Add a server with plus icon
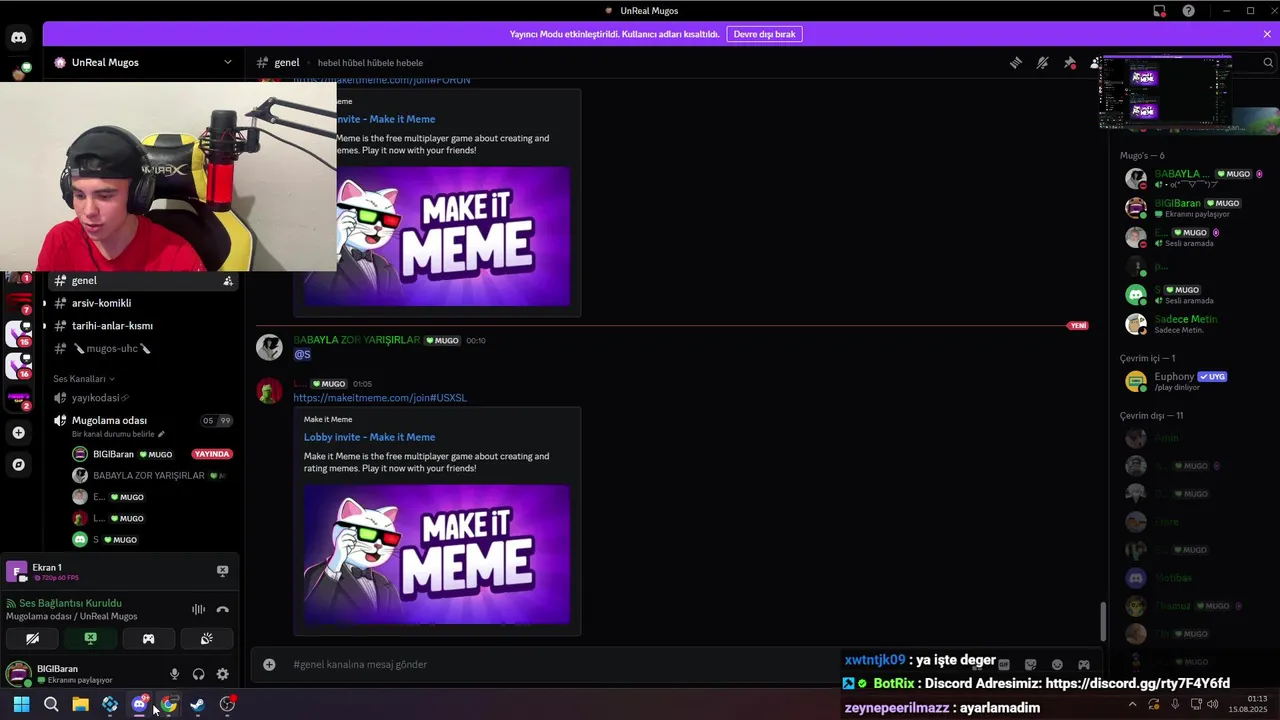This screenshot has width=1280, height=720. click(18, 433)
